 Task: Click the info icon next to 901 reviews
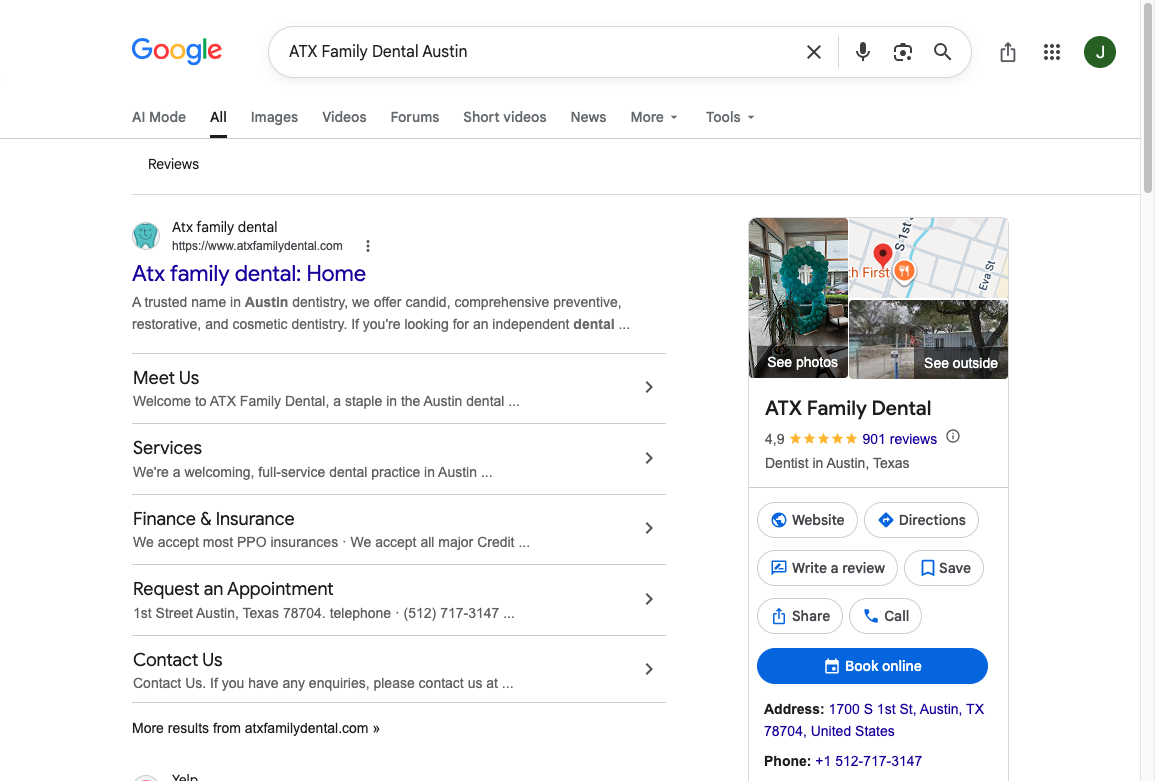click(952, 436)
